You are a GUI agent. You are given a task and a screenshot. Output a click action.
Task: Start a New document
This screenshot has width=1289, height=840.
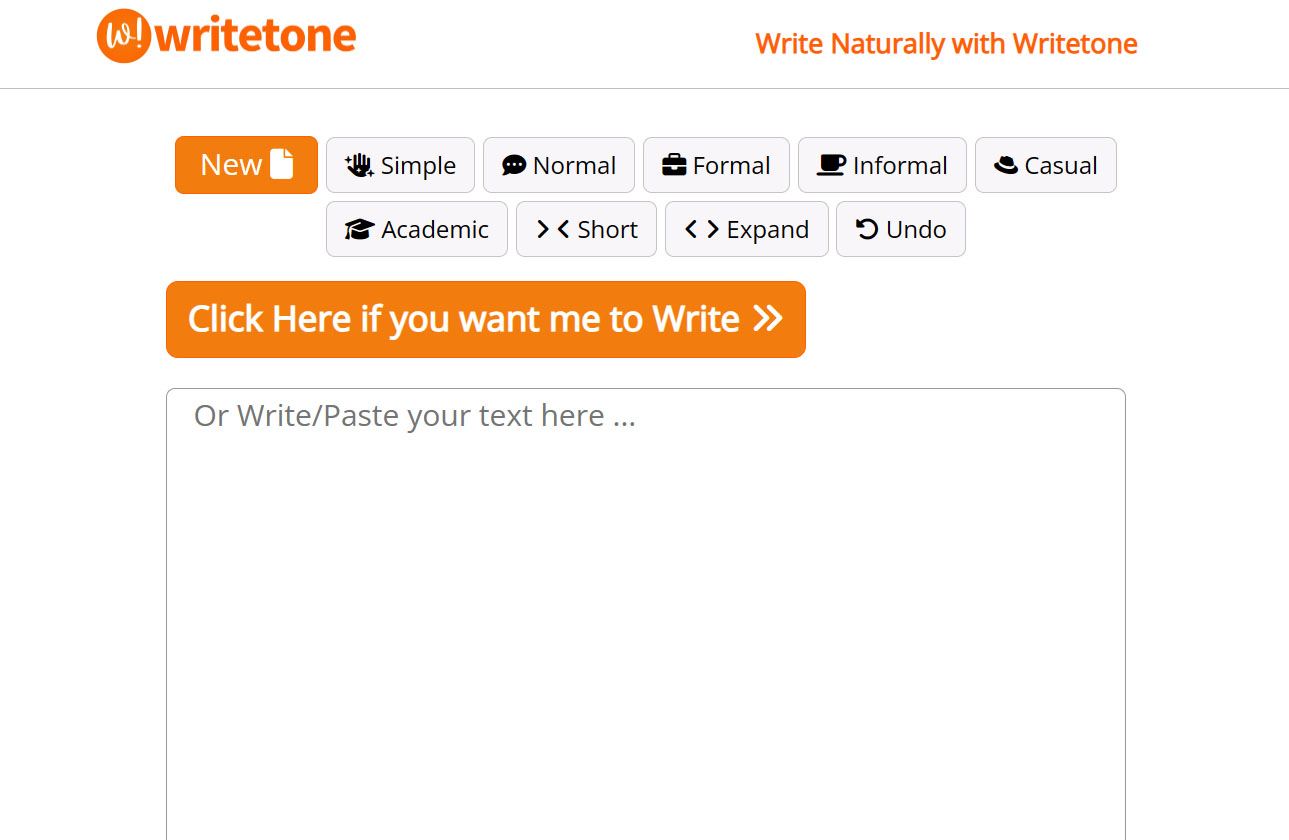click(246, 165)
